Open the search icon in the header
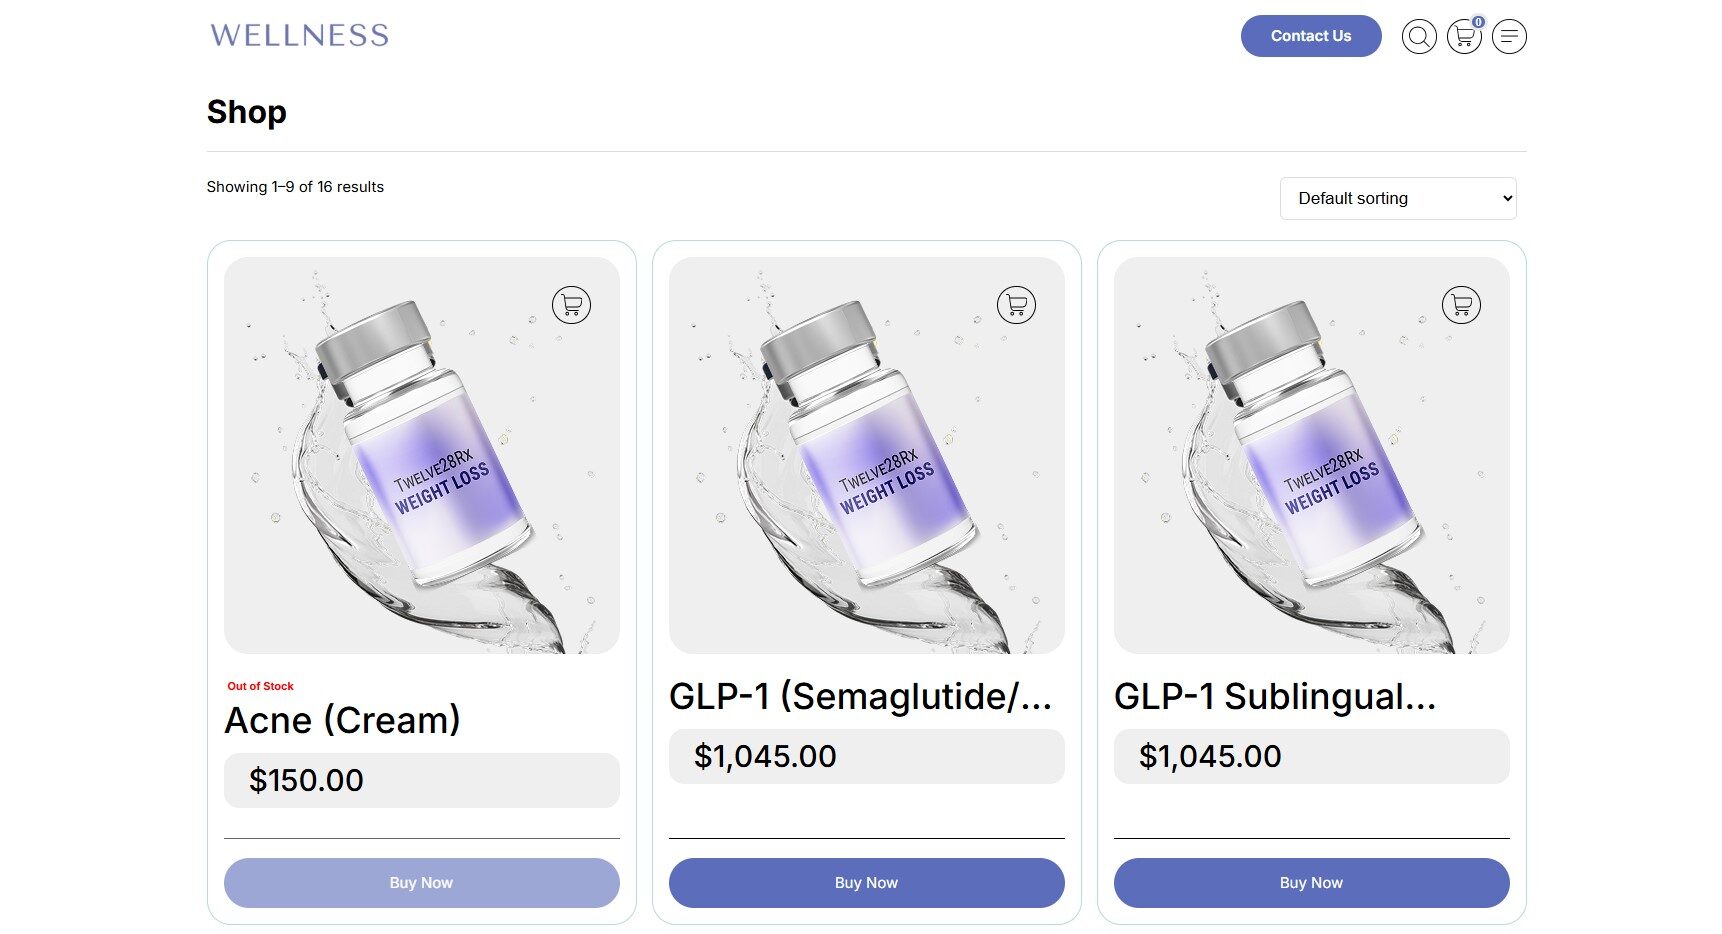The image size is (1722, 934). (1418, 36)
